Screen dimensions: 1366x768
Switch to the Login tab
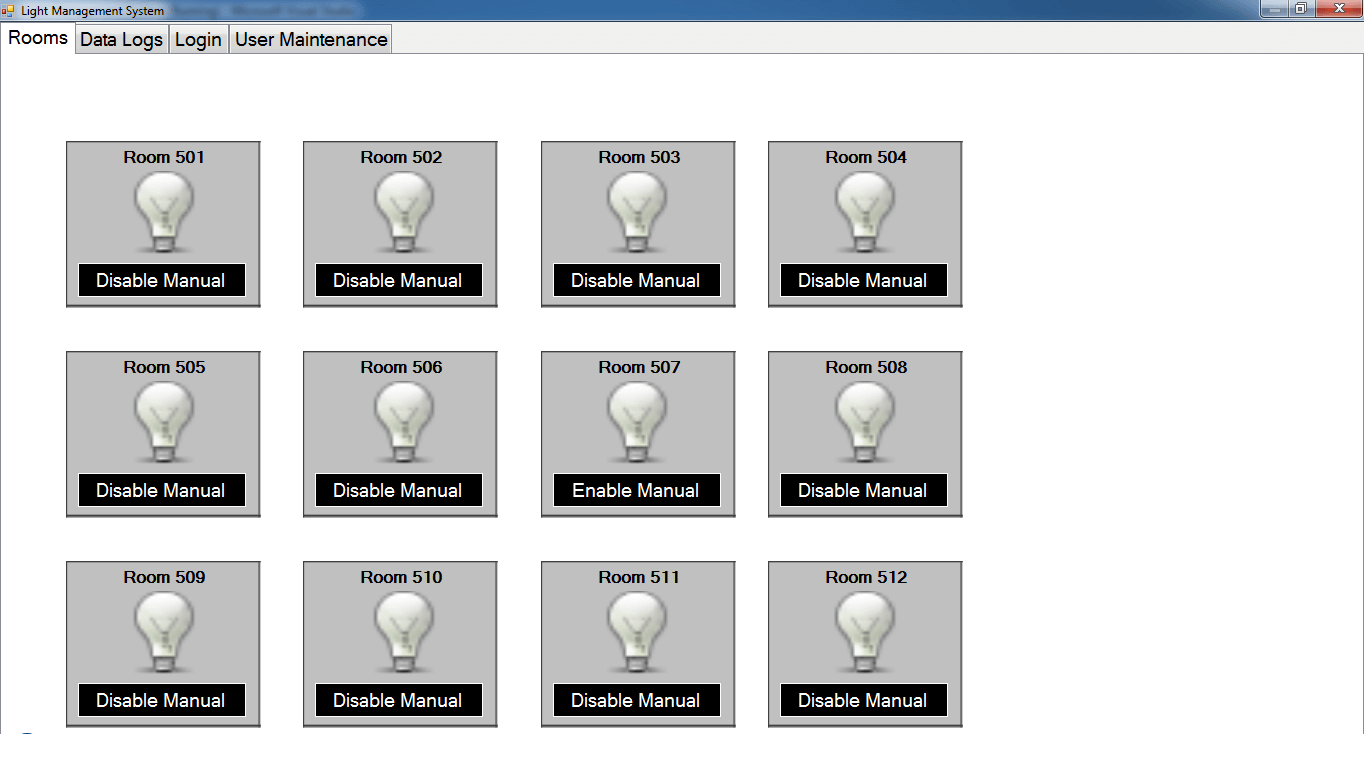point(198,40)
